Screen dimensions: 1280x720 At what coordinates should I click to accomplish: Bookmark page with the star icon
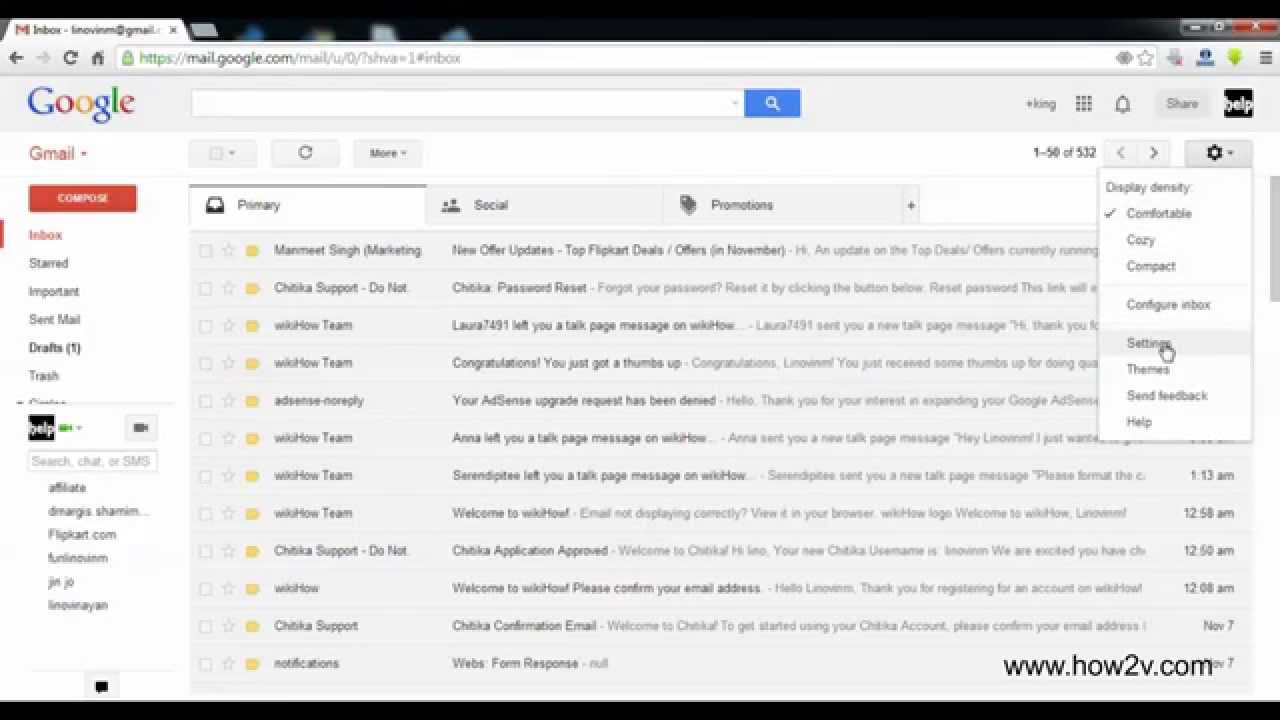(x=1145, y=58)
